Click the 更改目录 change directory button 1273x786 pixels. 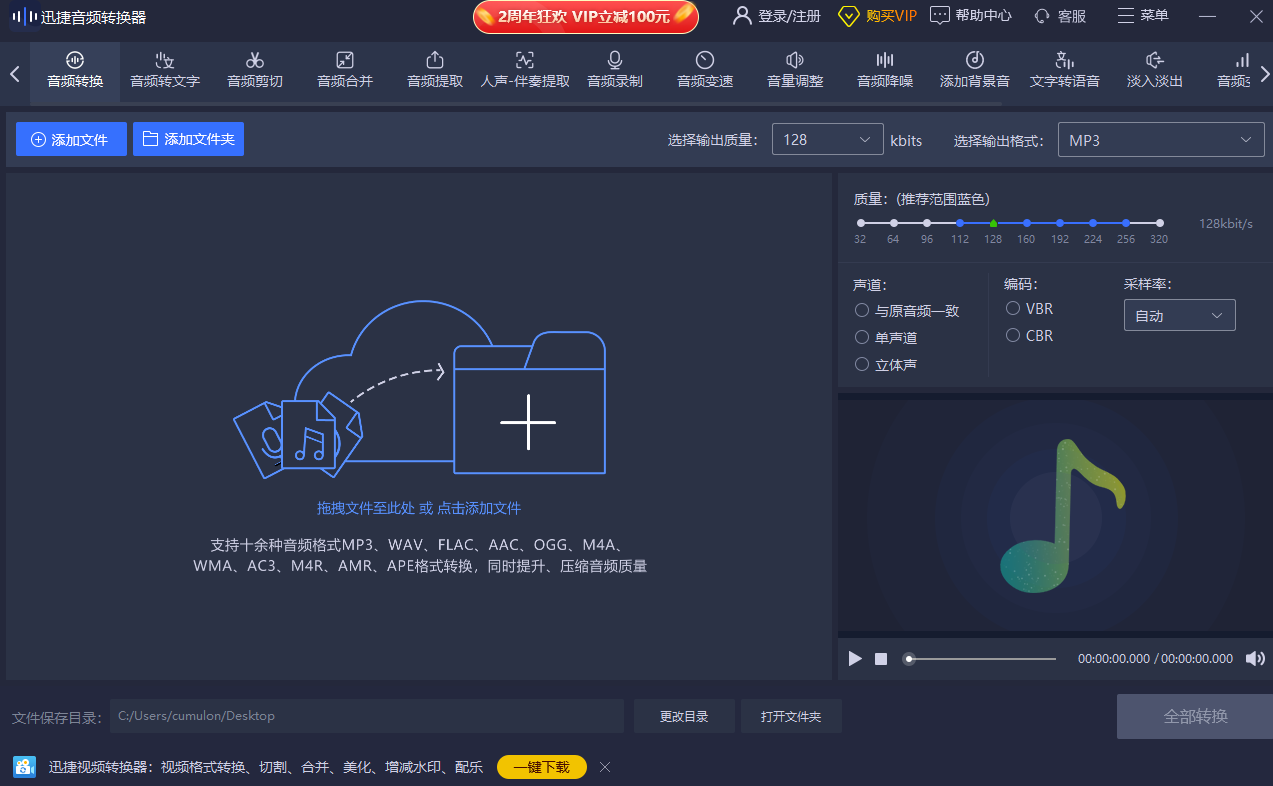[684, 716]
